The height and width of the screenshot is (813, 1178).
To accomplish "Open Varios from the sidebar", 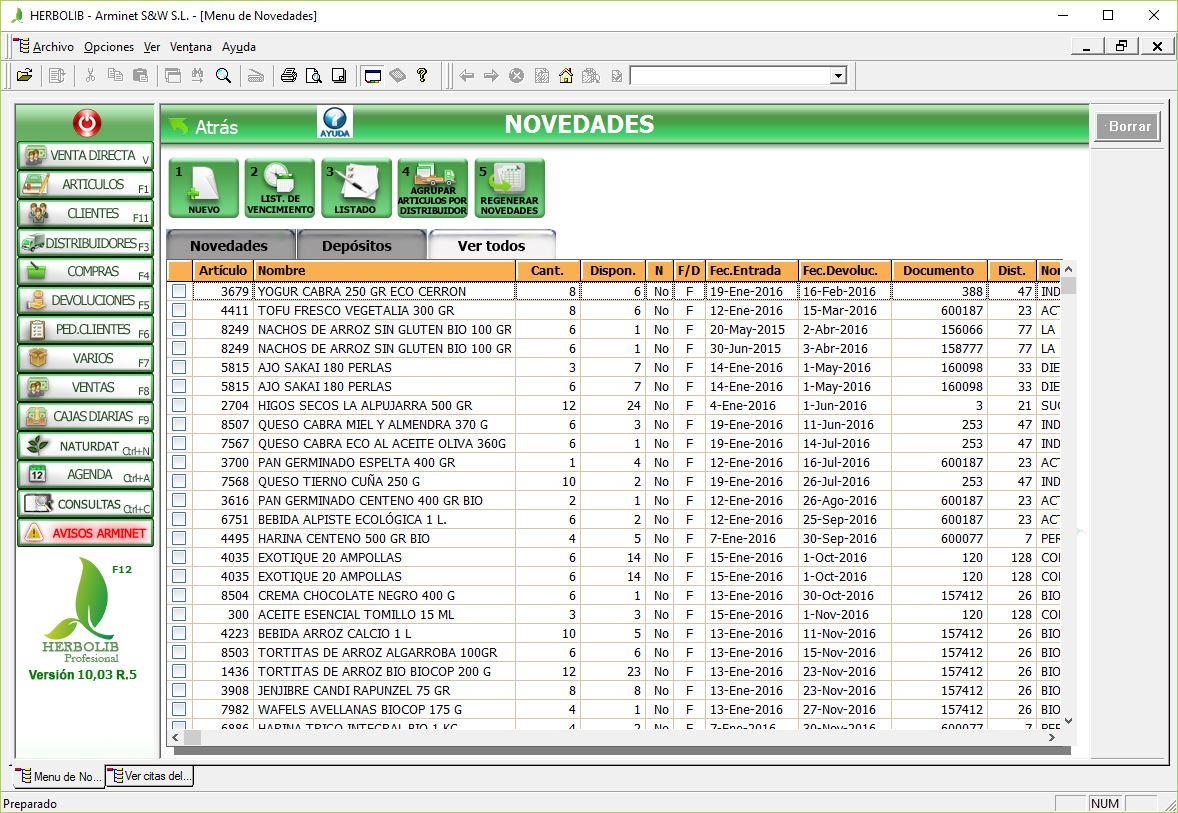I will click(86, 358).
